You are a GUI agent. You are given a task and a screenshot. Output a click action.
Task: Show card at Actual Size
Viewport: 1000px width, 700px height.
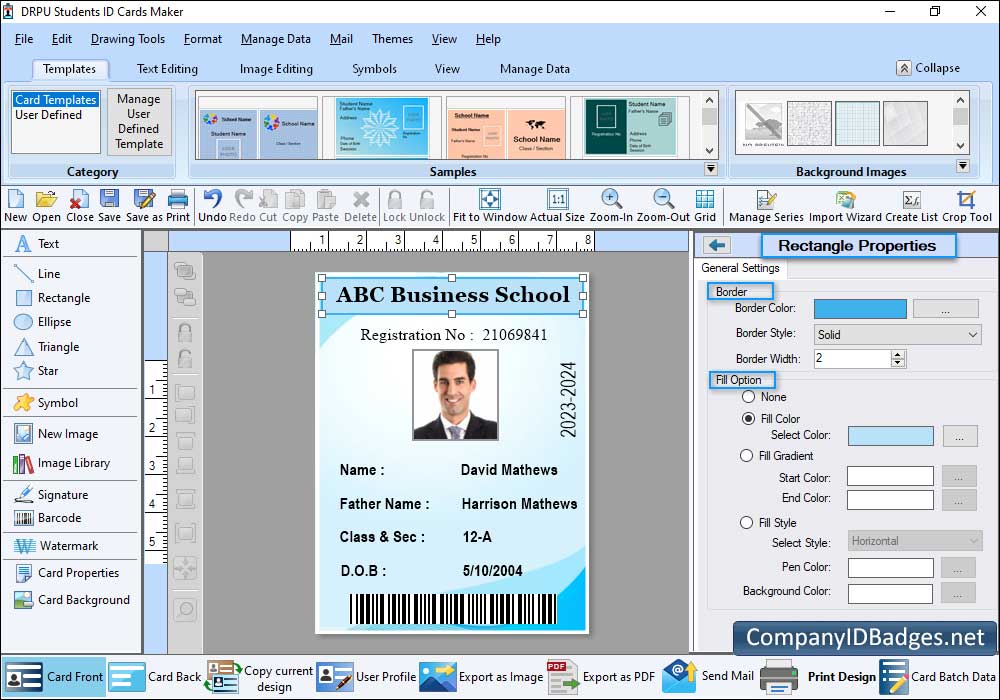tap(557, 205)
